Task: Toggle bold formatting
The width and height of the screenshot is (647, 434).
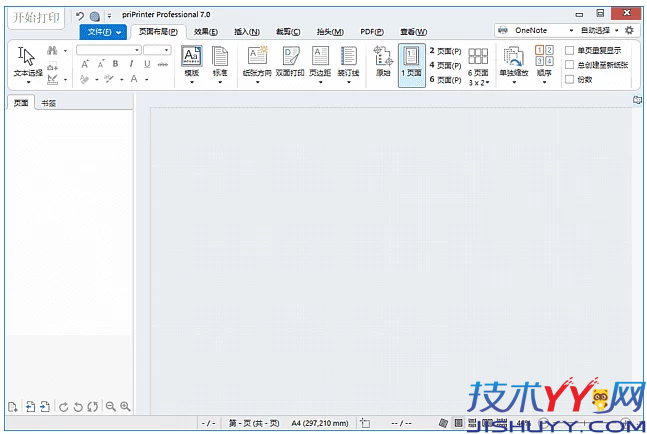Action: [116, 64]
